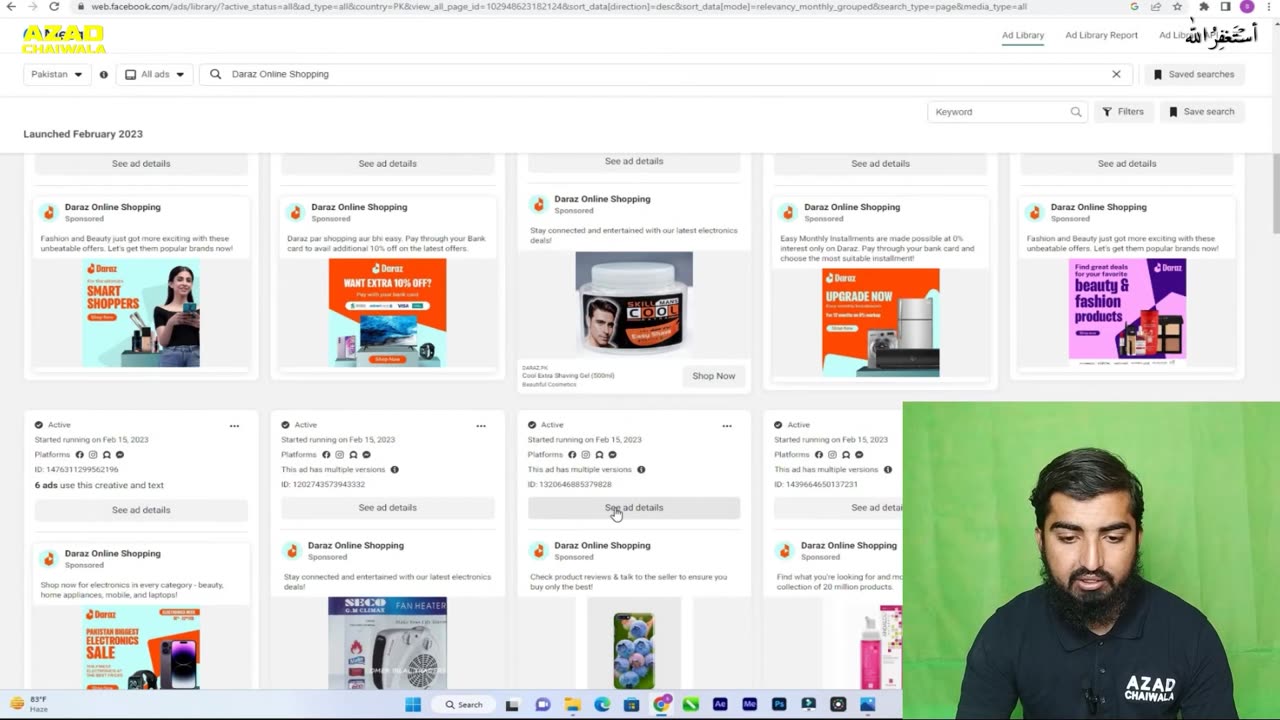This screenshot has height=720, width=1280.
Task: Click Instagram platform icon on ad 1476311299562196
Action: coord(93,455)
